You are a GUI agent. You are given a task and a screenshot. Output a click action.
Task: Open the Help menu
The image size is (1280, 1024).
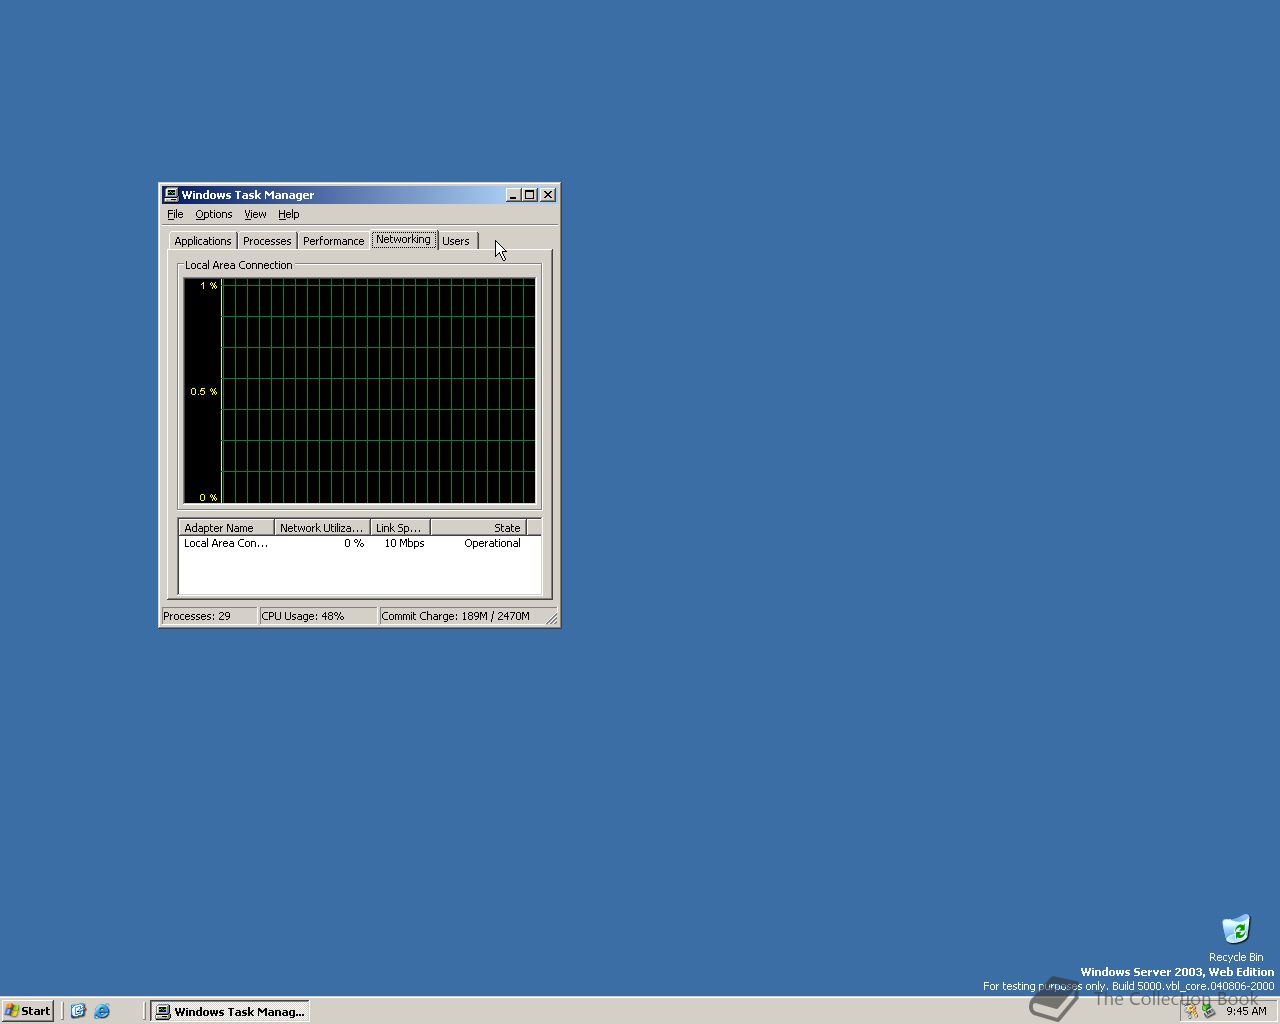[x=288, y=214]
